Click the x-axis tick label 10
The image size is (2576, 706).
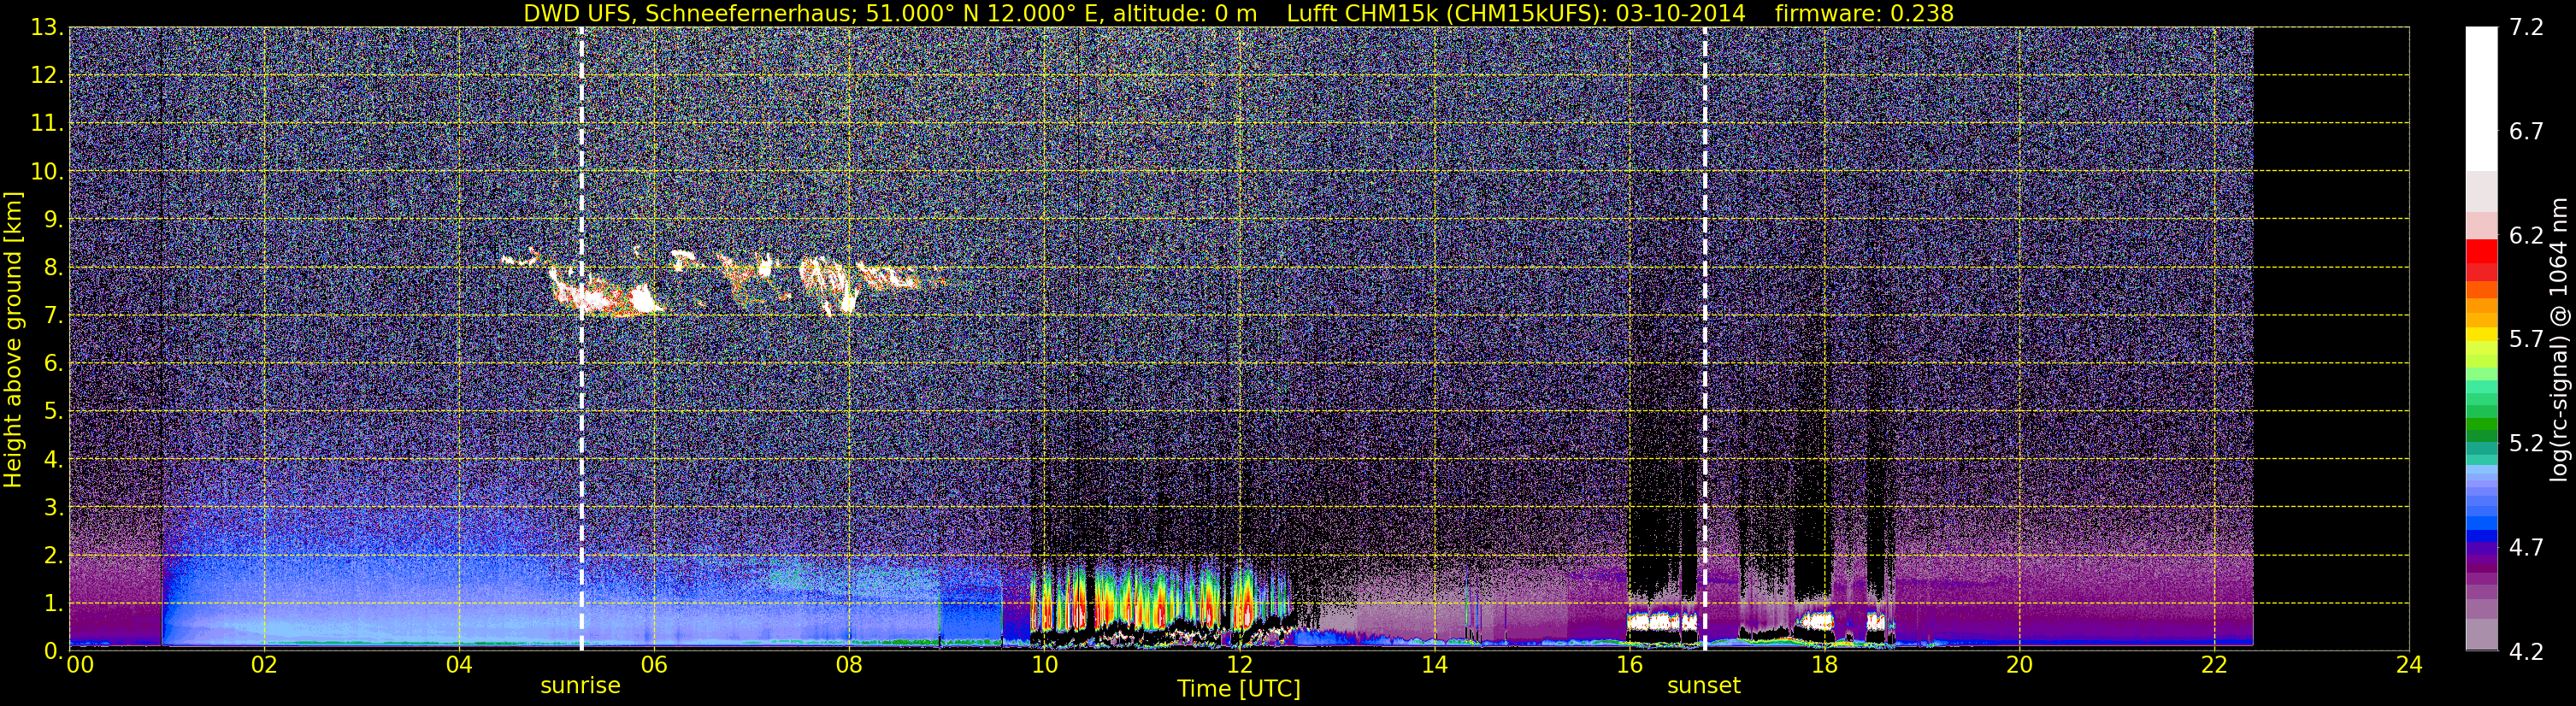[x=1044, y=665]
